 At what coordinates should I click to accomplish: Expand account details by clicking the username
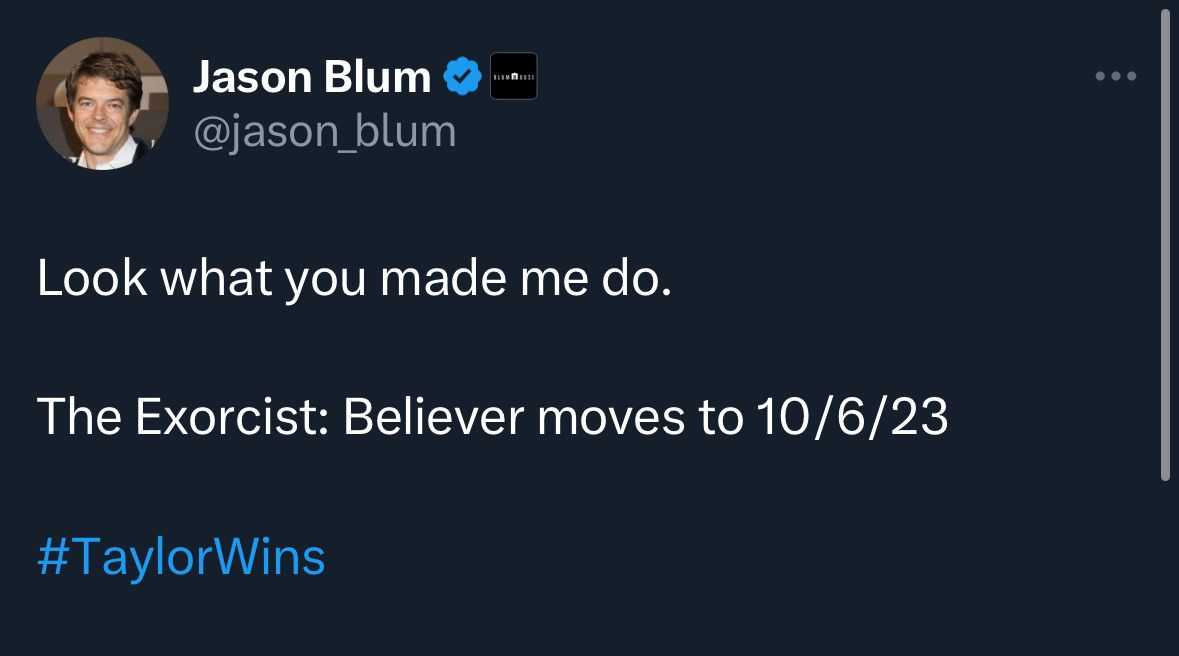click(x=325, y=130)
